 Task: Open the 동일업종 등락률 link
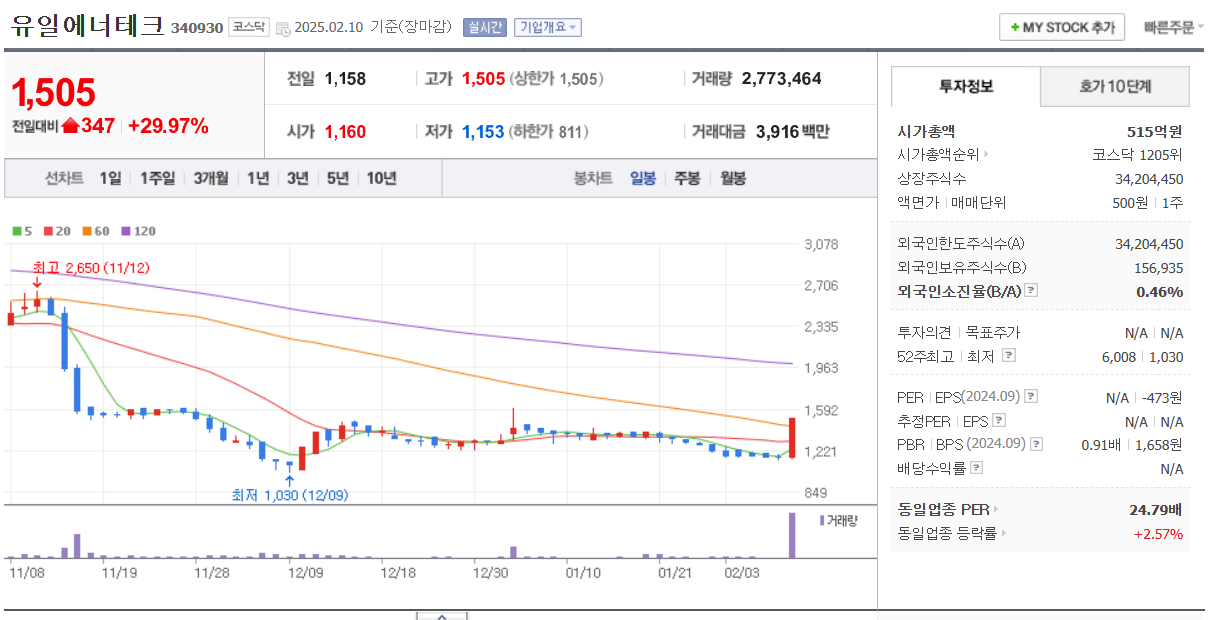coord(948,534)
